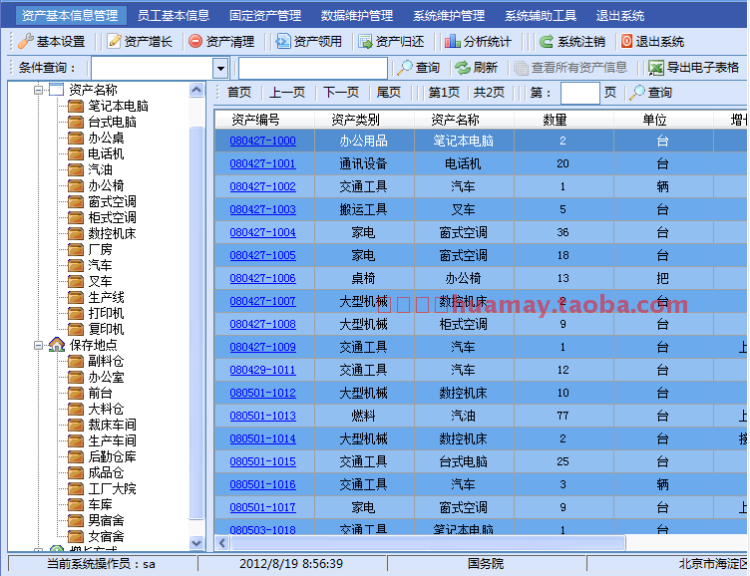Go to 下一页 next page
750x576 pixels.
pos(341,92)
